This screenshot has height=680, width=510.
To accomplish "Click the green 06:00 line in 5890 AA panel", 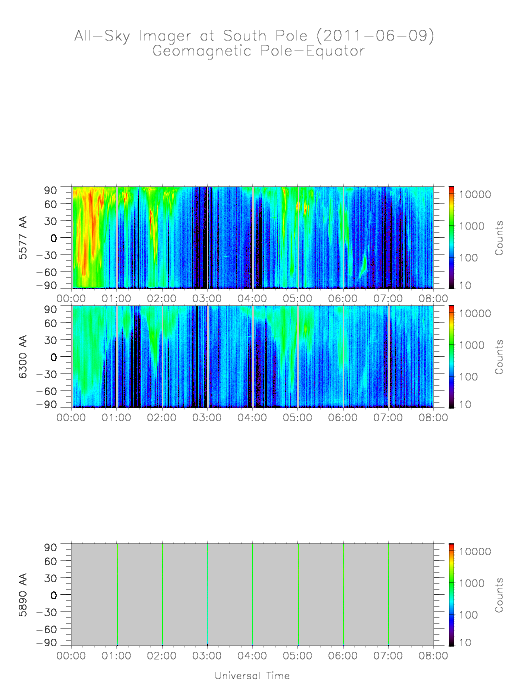I will (343, 595).
